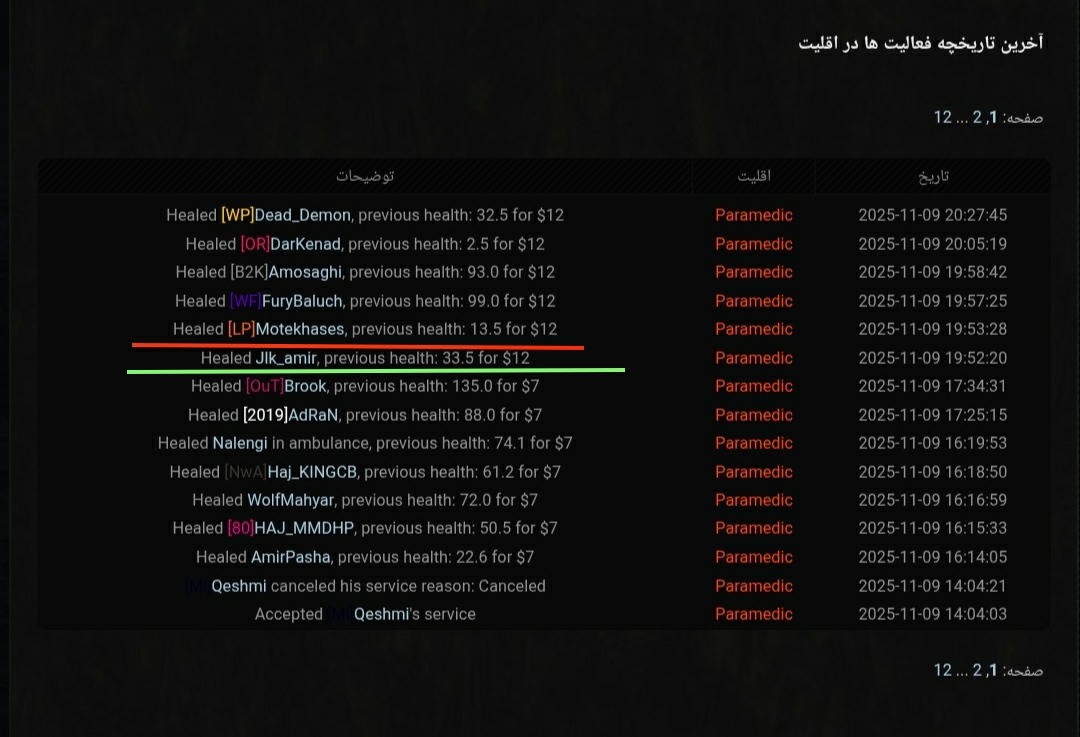Viewport: 1080px width, 737px height.
Task: Select Nalengi player name
Action: tap(240, 443)
